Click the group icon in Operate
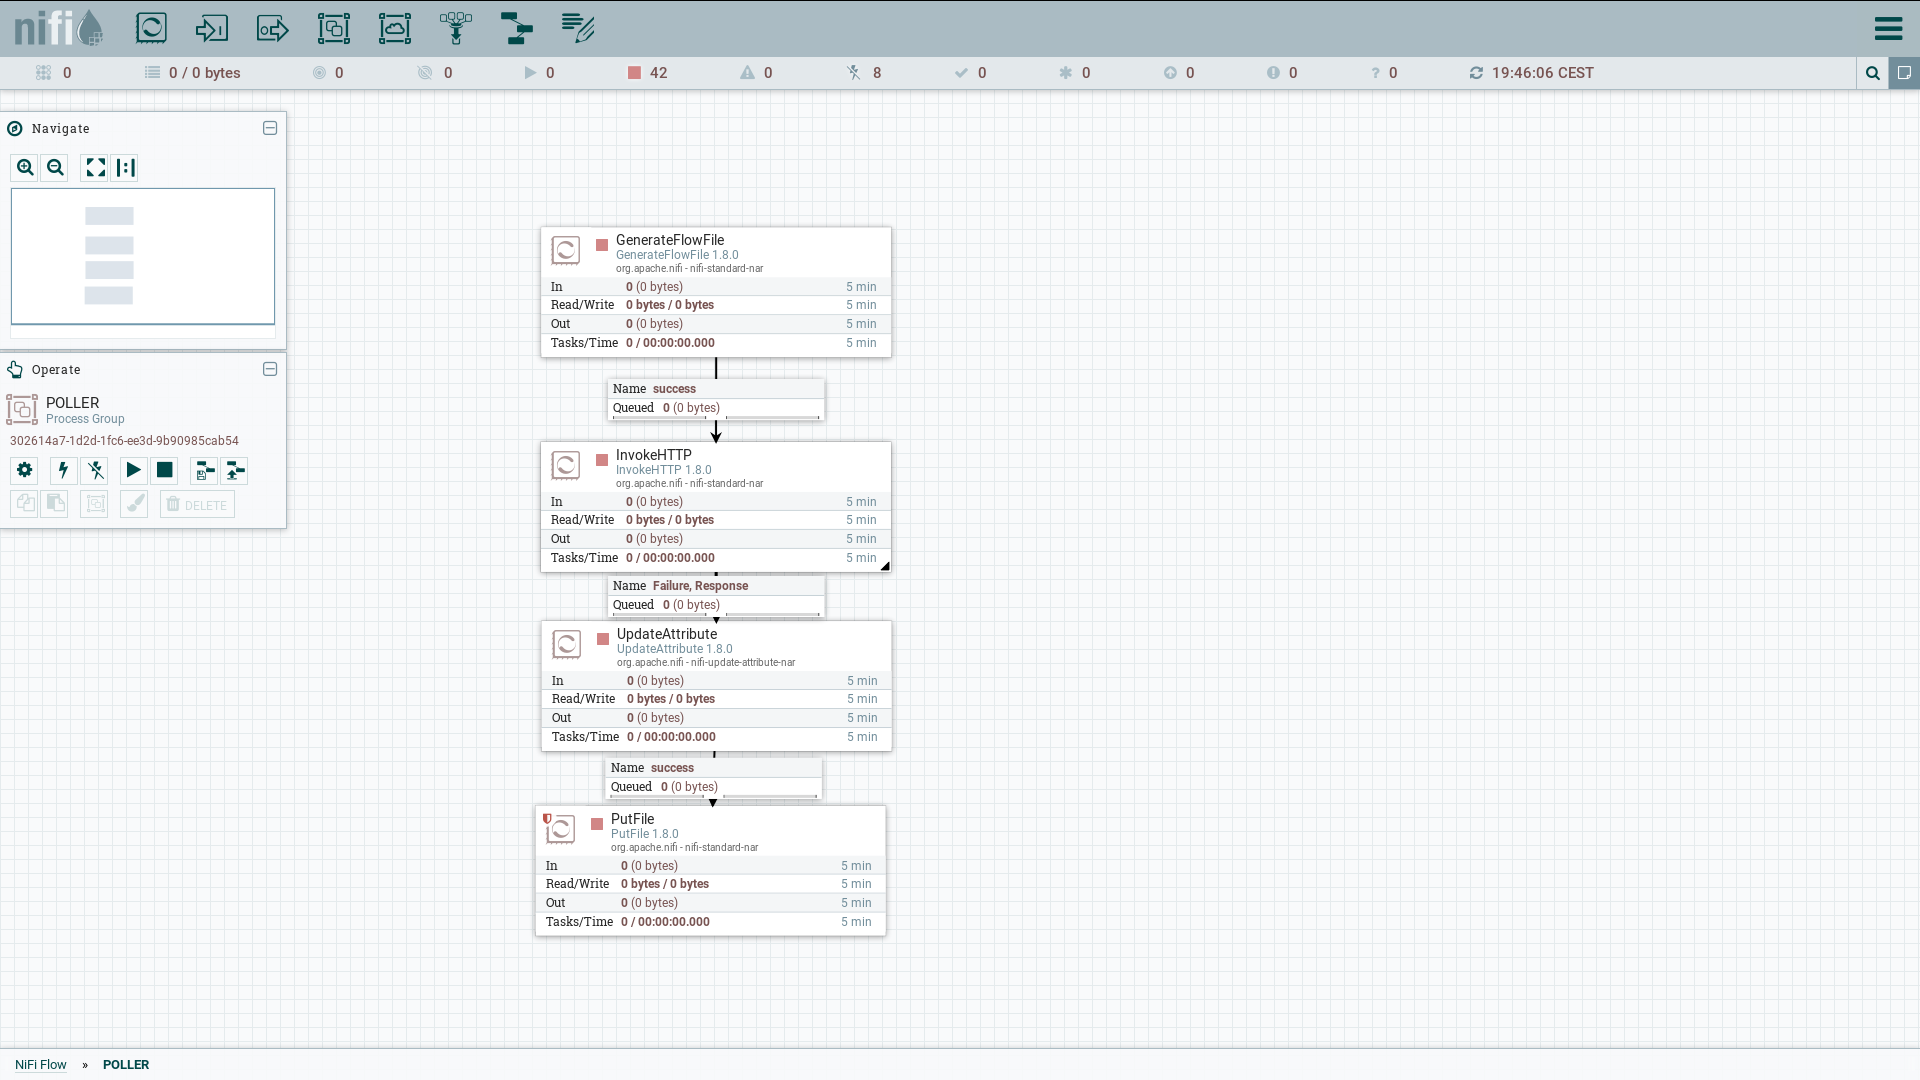 (x=95, y=504)
